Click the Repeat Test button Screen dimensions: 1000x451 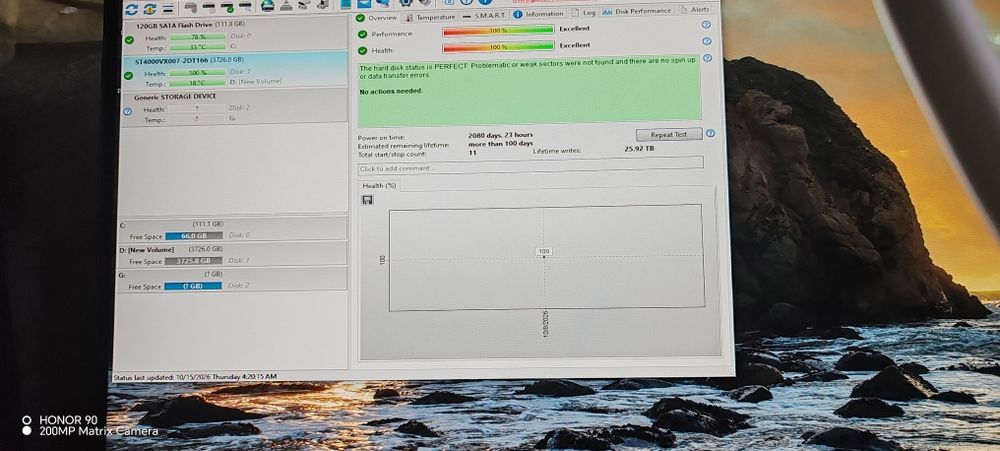669,135
